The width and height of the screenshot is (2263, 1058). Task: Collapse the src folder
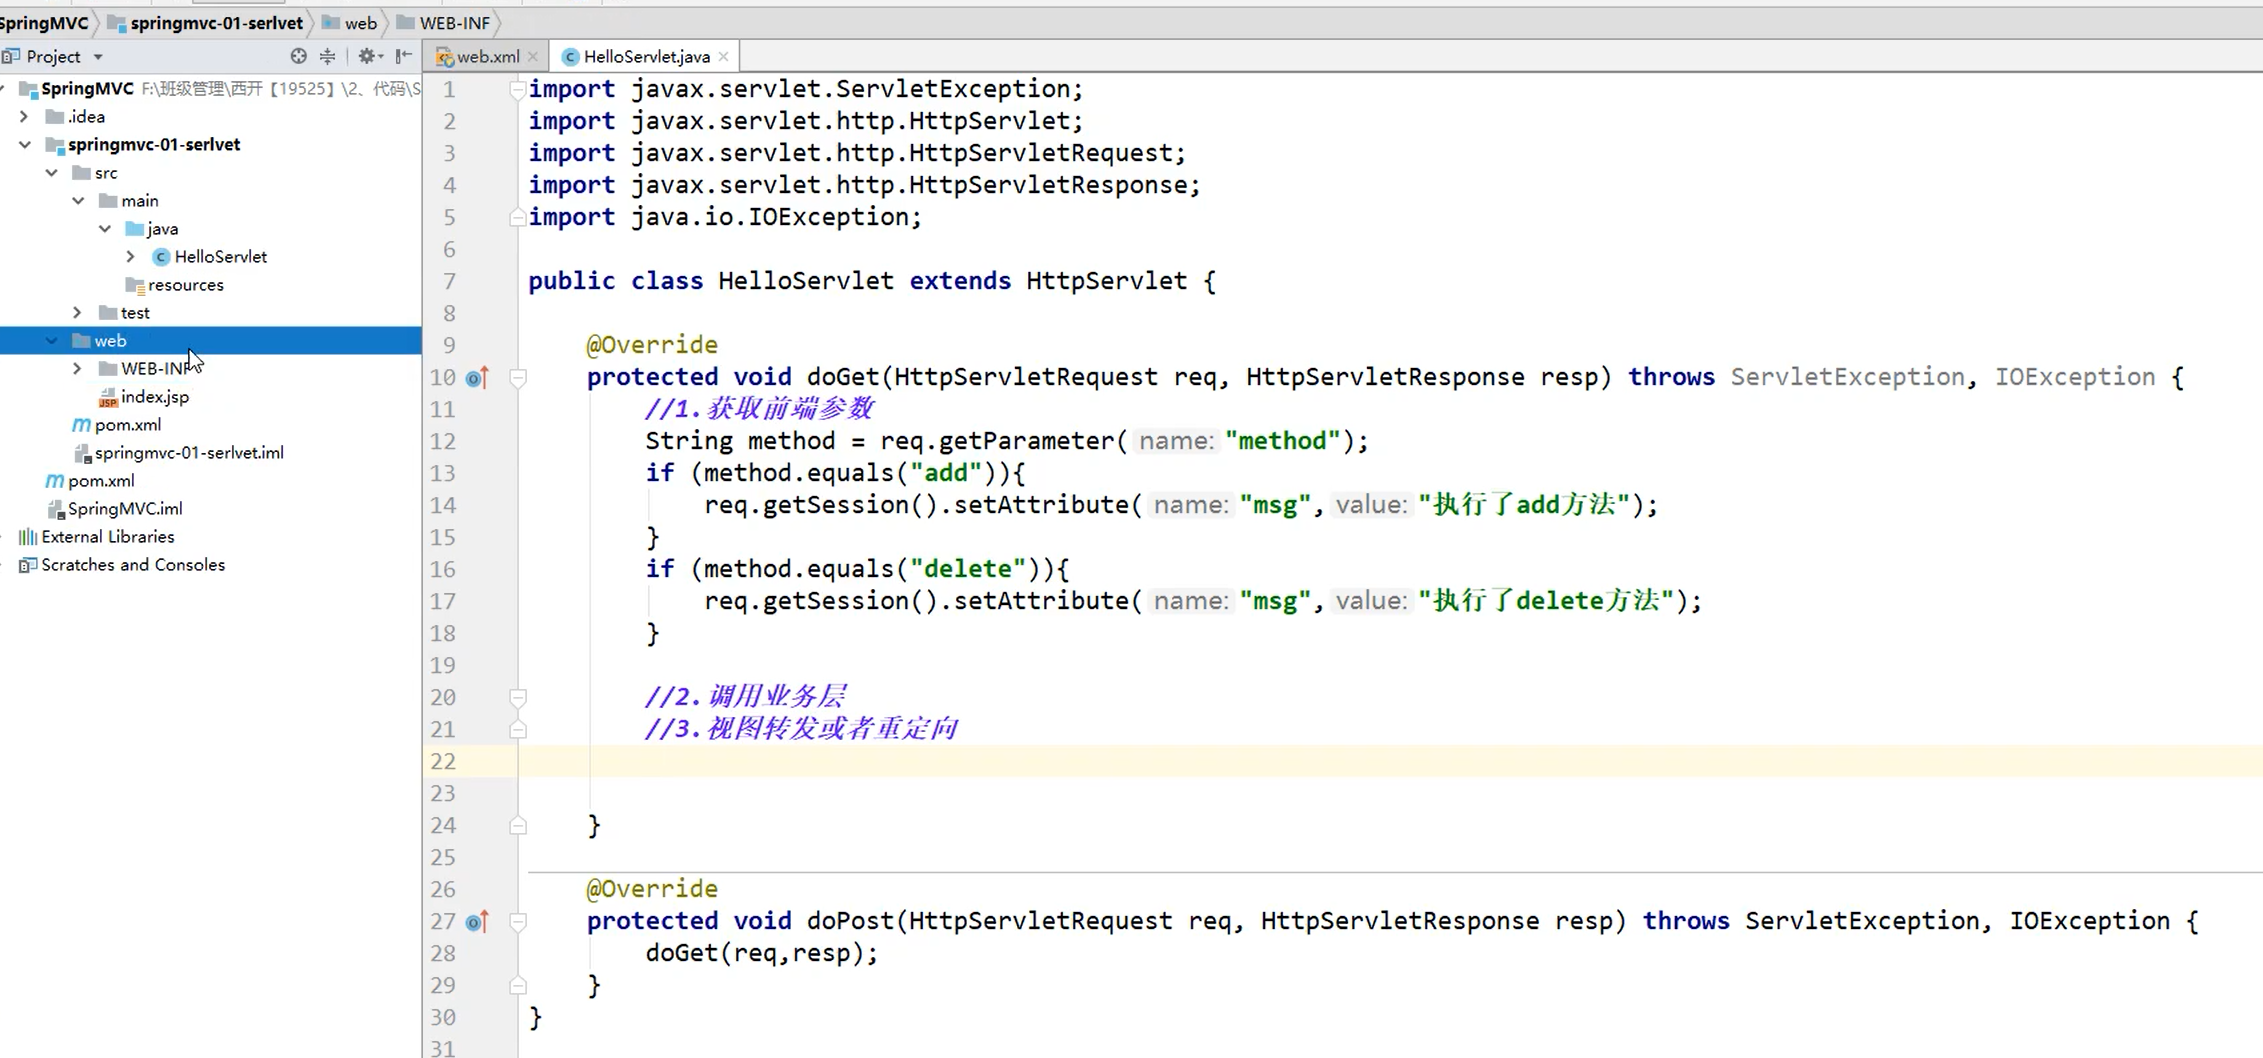point(51,173)
